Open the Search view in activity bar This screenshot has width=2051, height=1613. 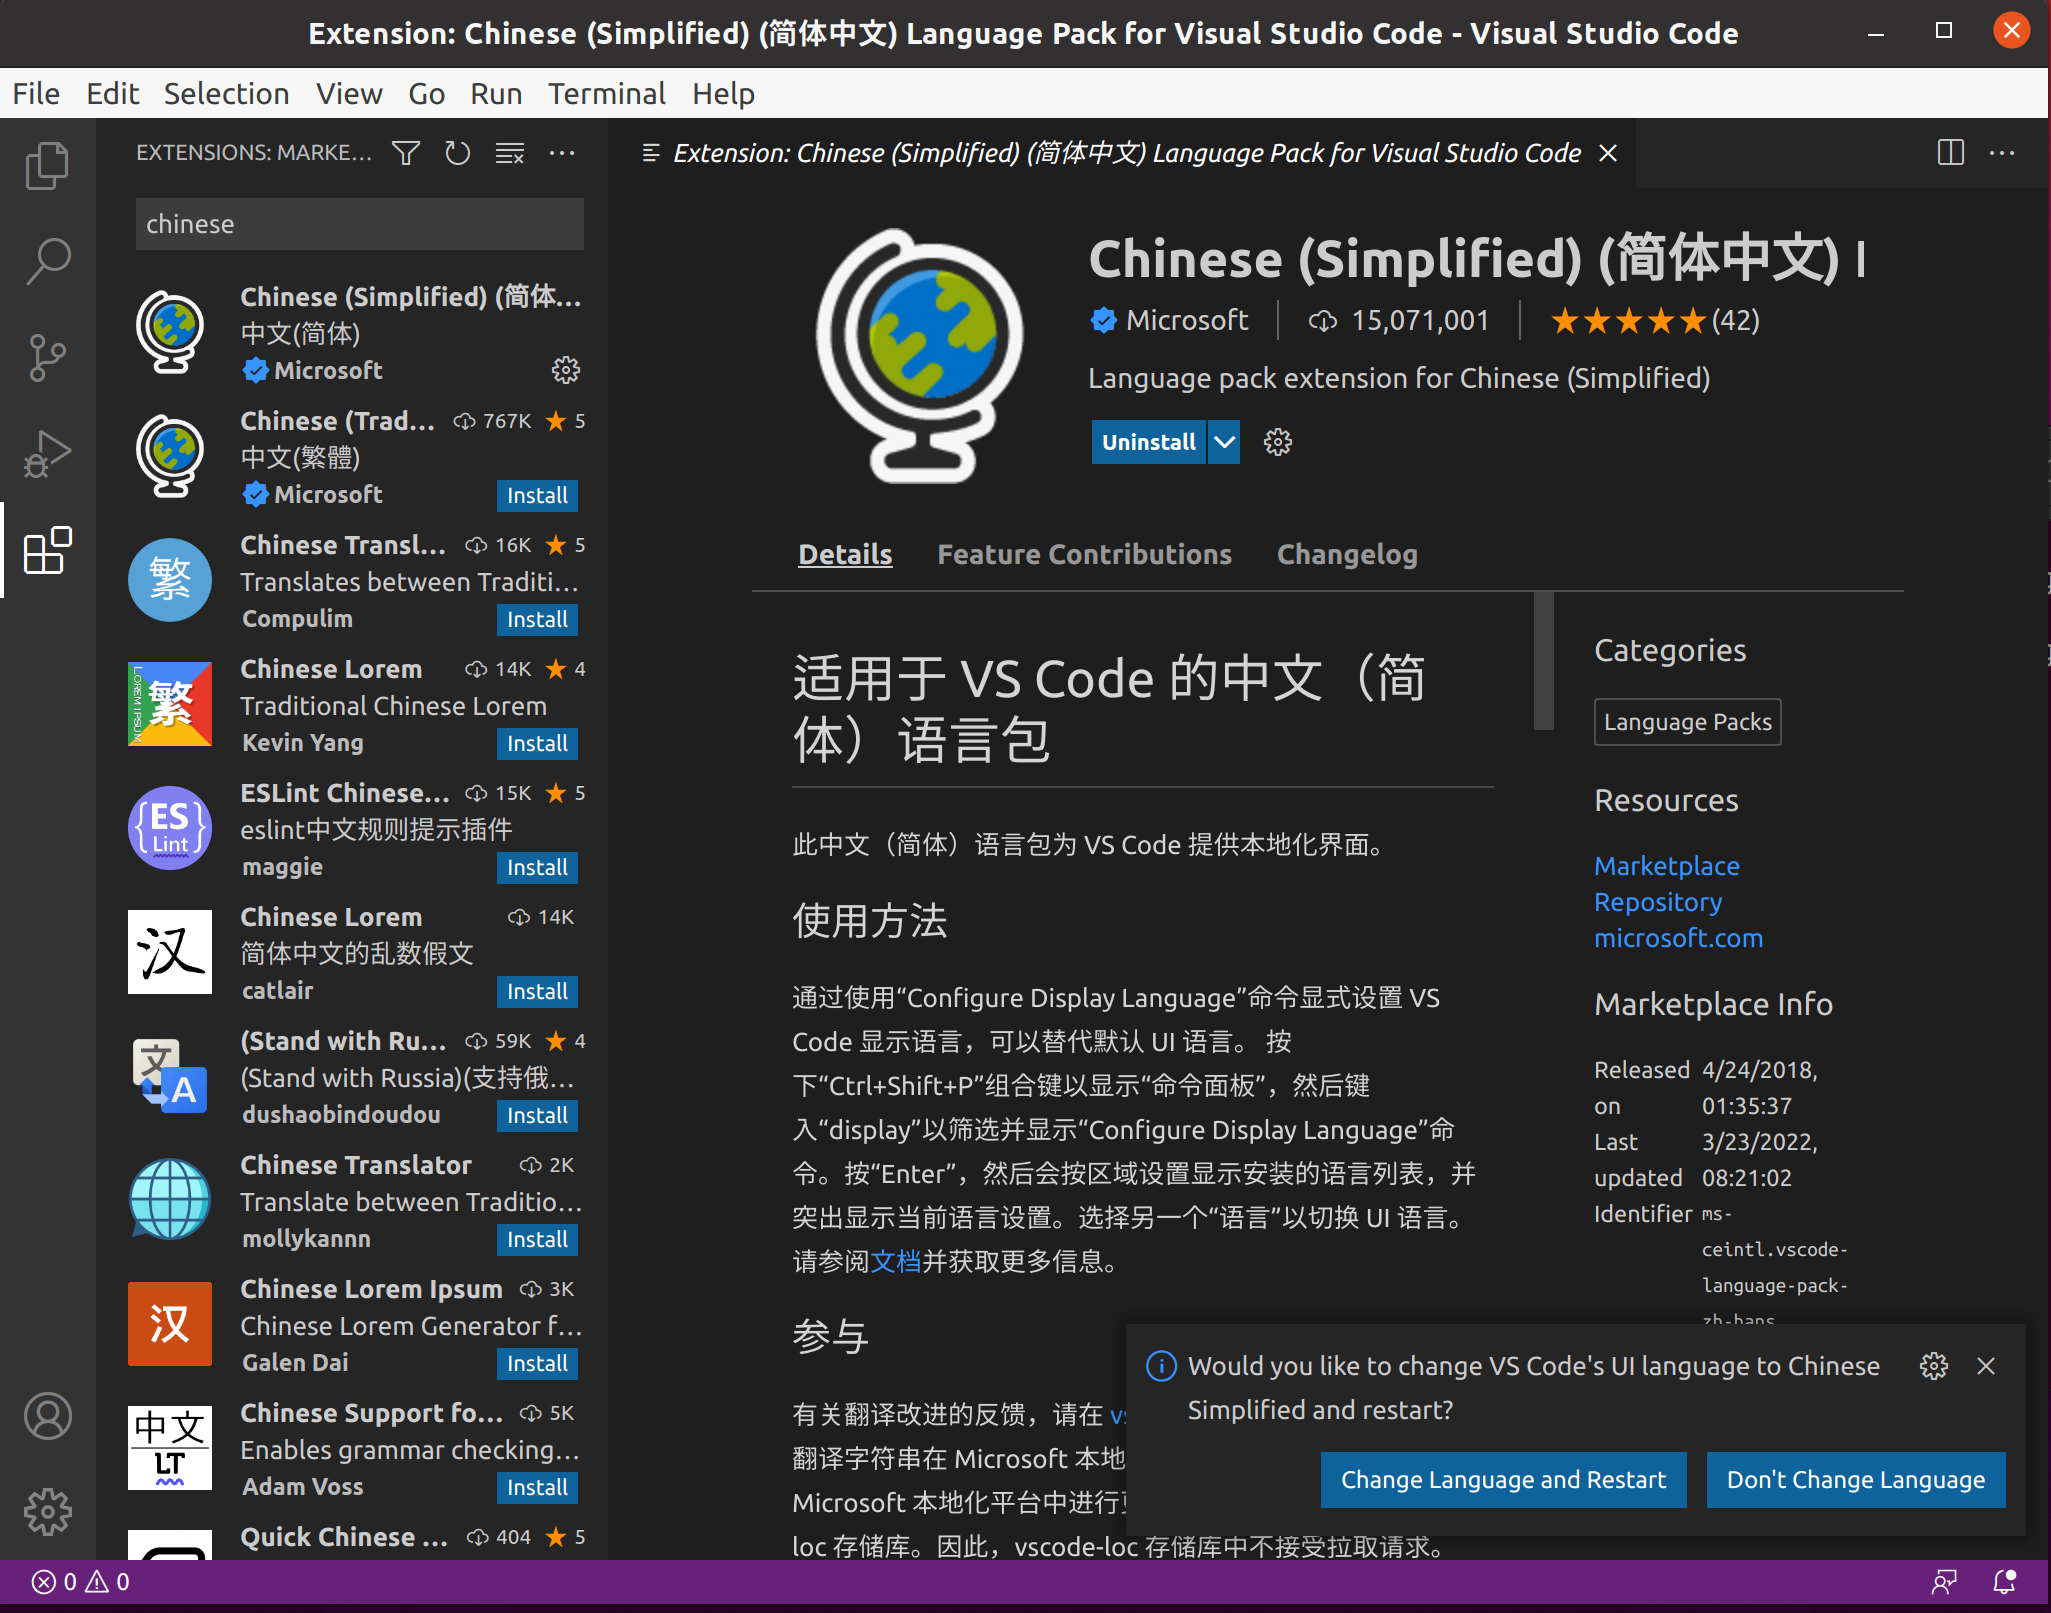pyautogui.click(x=47, y=261)
